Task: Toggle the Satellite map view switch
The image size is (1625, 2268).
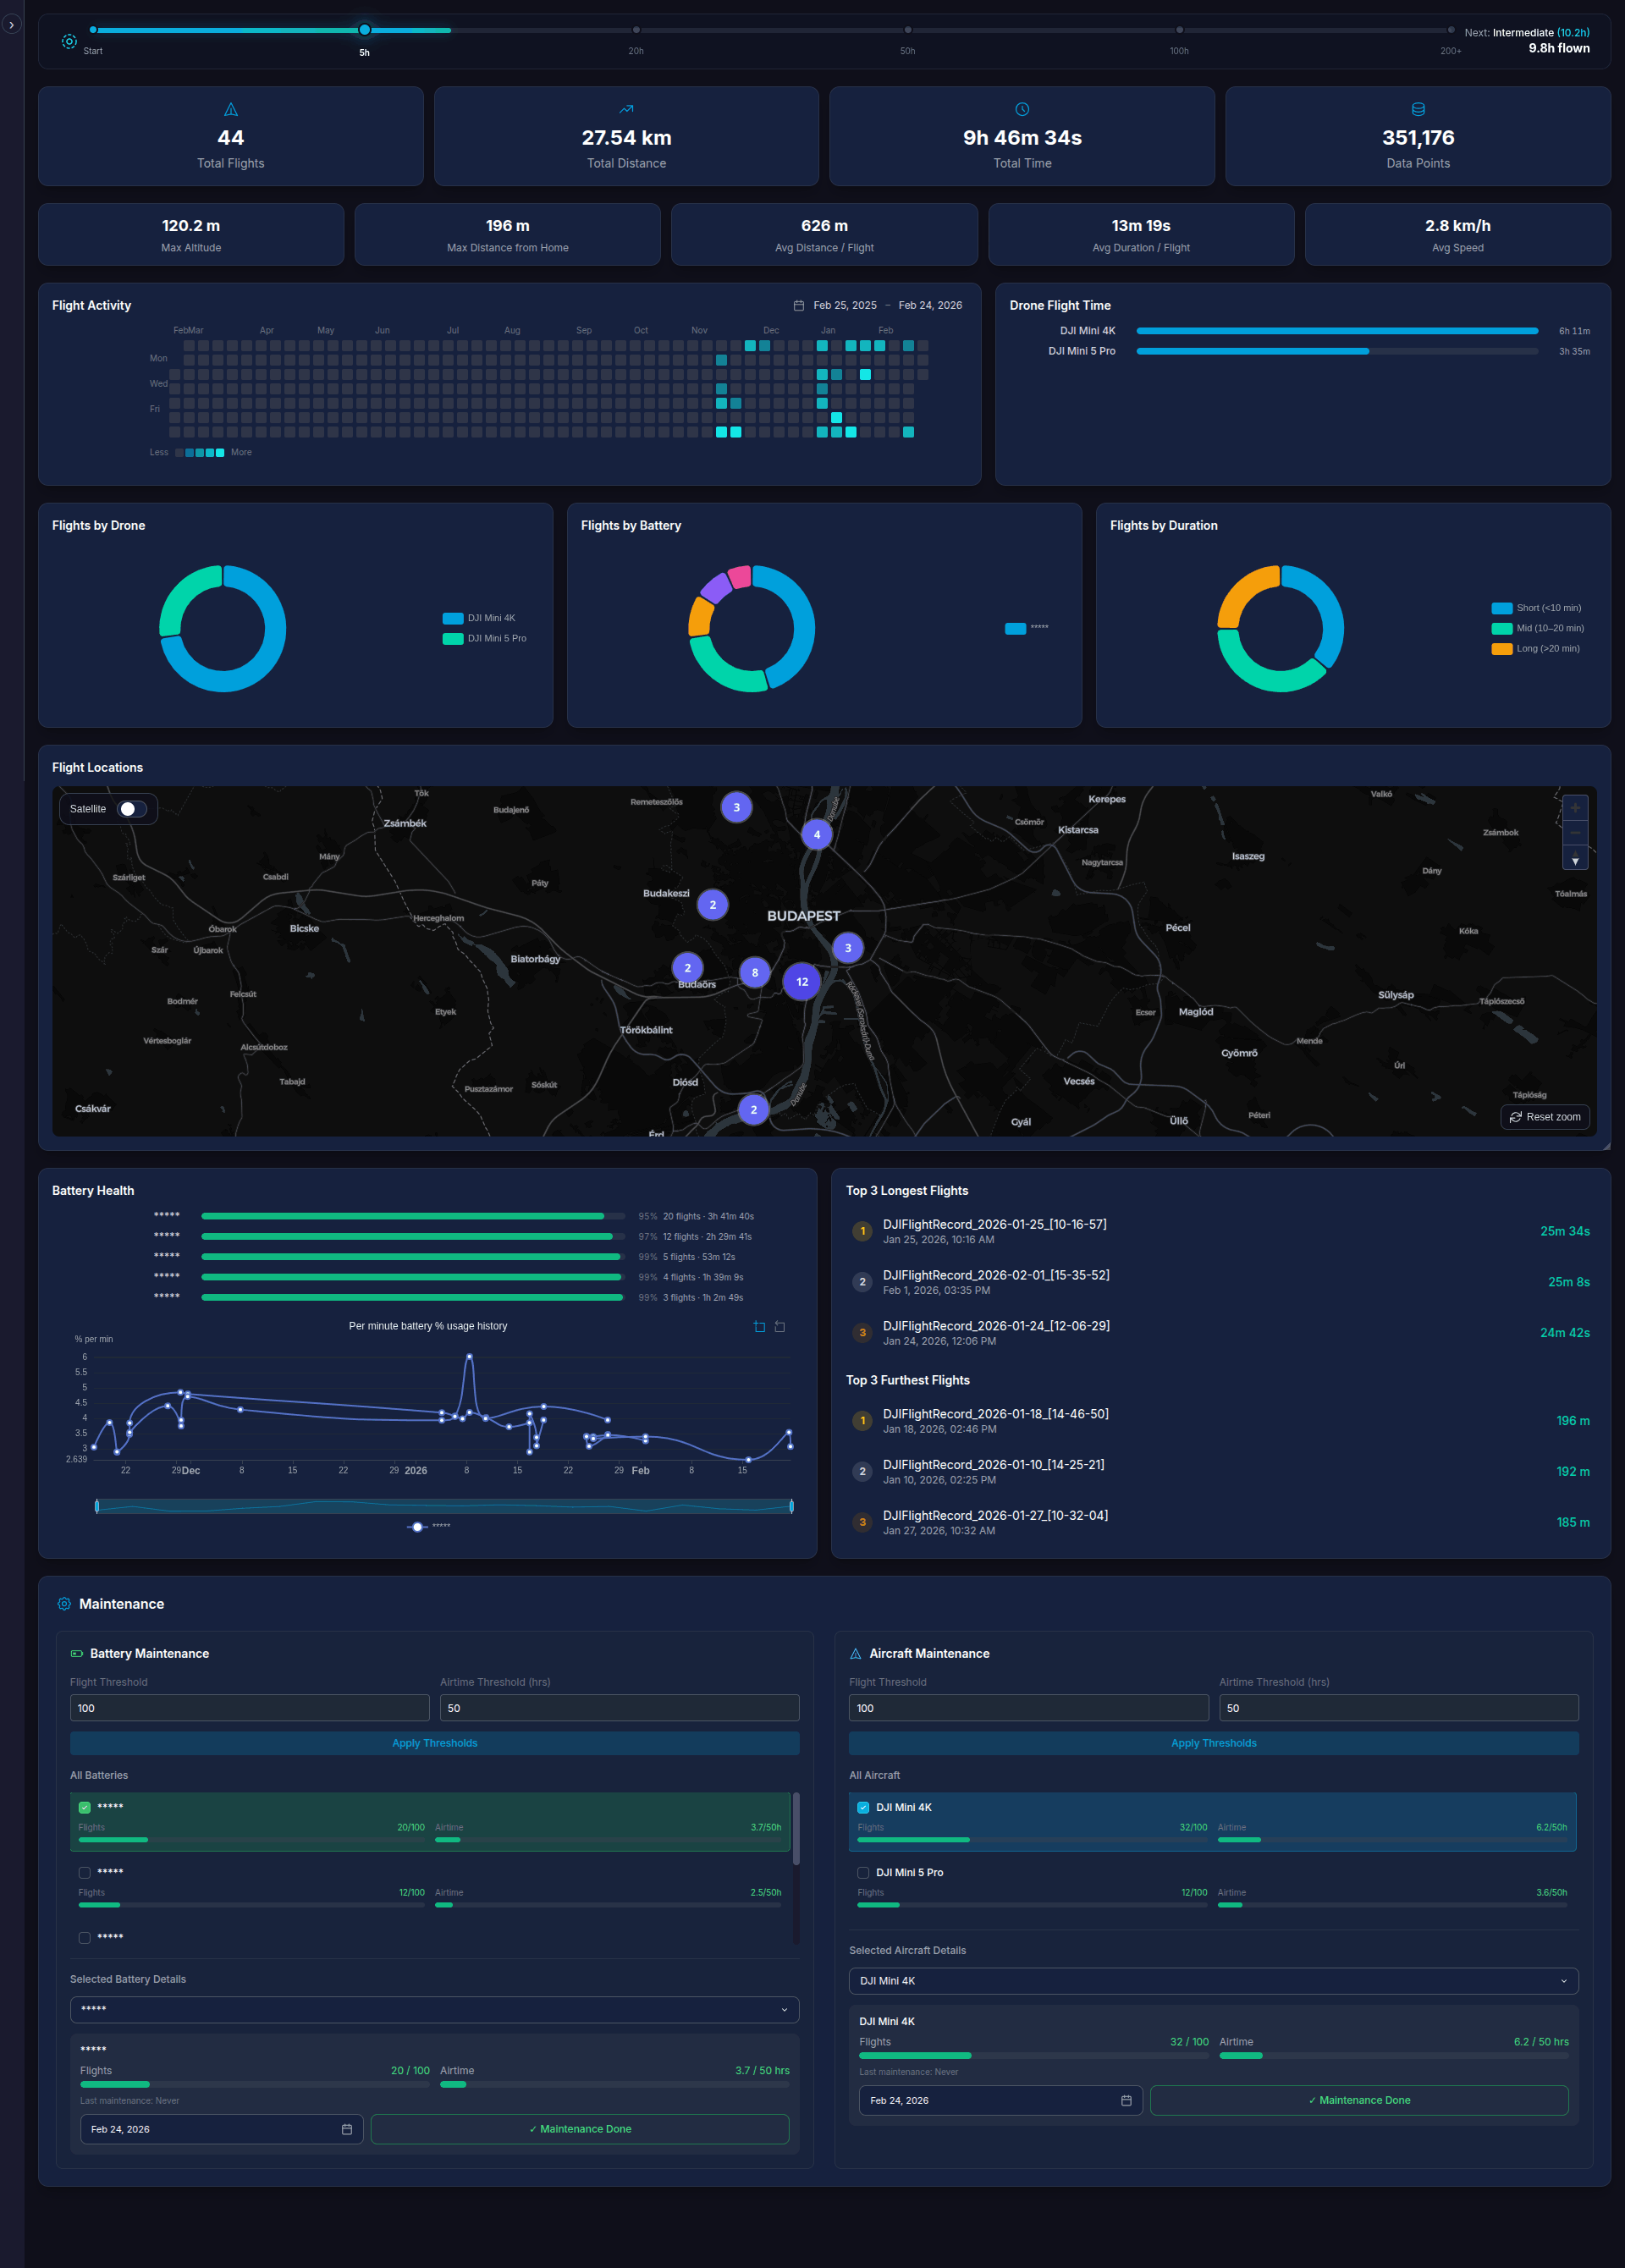Action: 132,809
